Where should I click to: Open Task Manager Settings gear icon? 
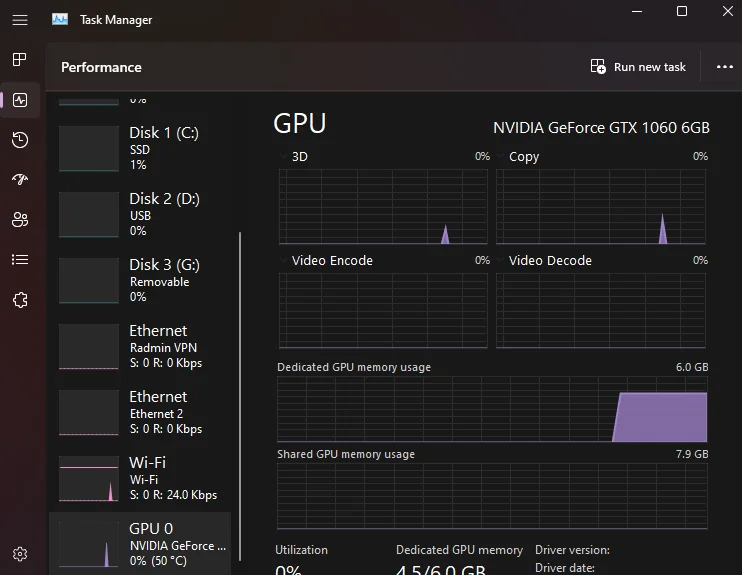point(20,554)
